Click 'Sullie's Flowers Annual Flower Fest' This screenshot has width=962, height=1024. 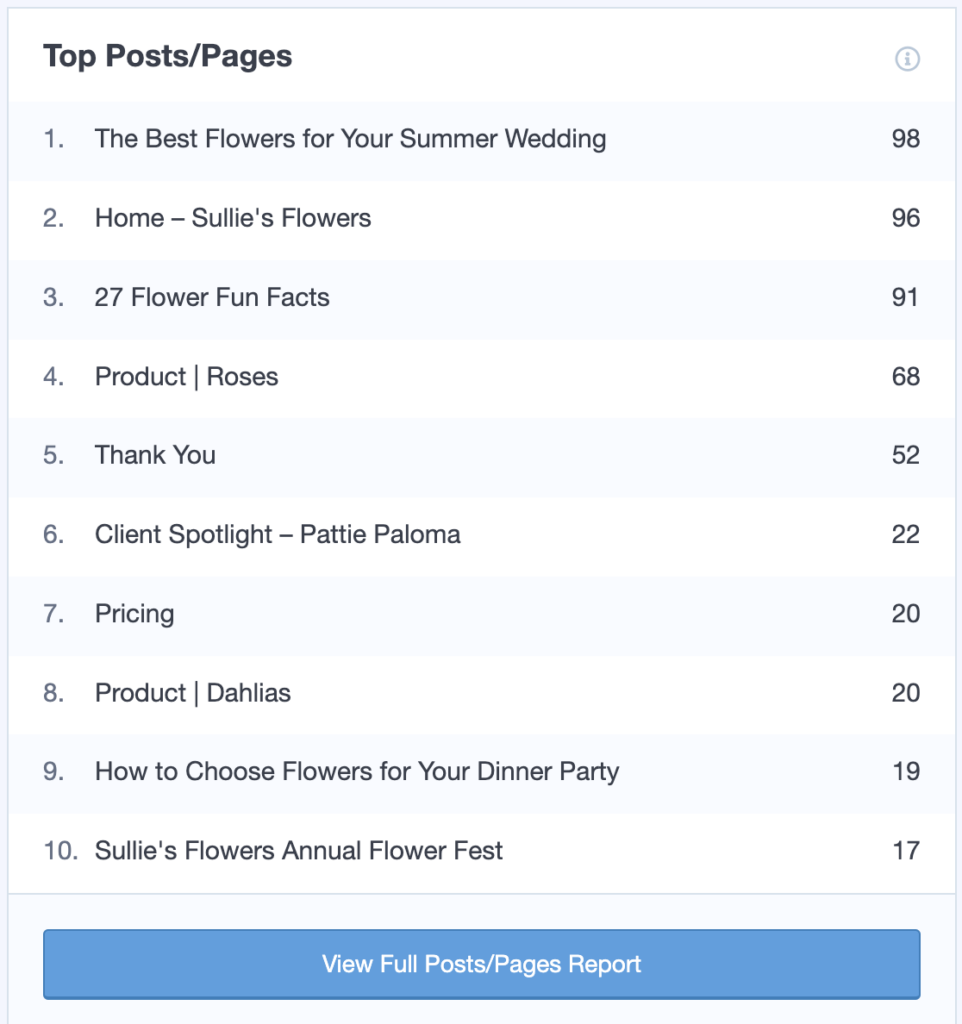(x=298, y=850)
